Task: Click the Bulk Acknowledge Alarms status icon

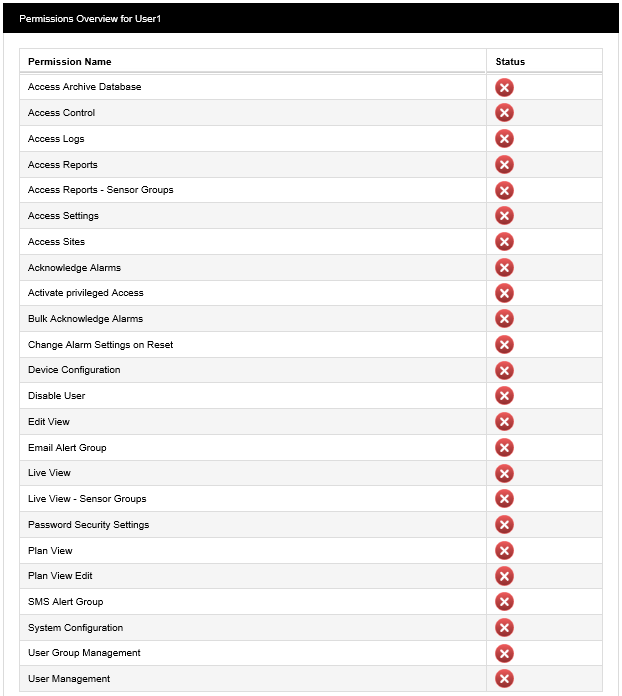Action: click(x=505, y=319)
